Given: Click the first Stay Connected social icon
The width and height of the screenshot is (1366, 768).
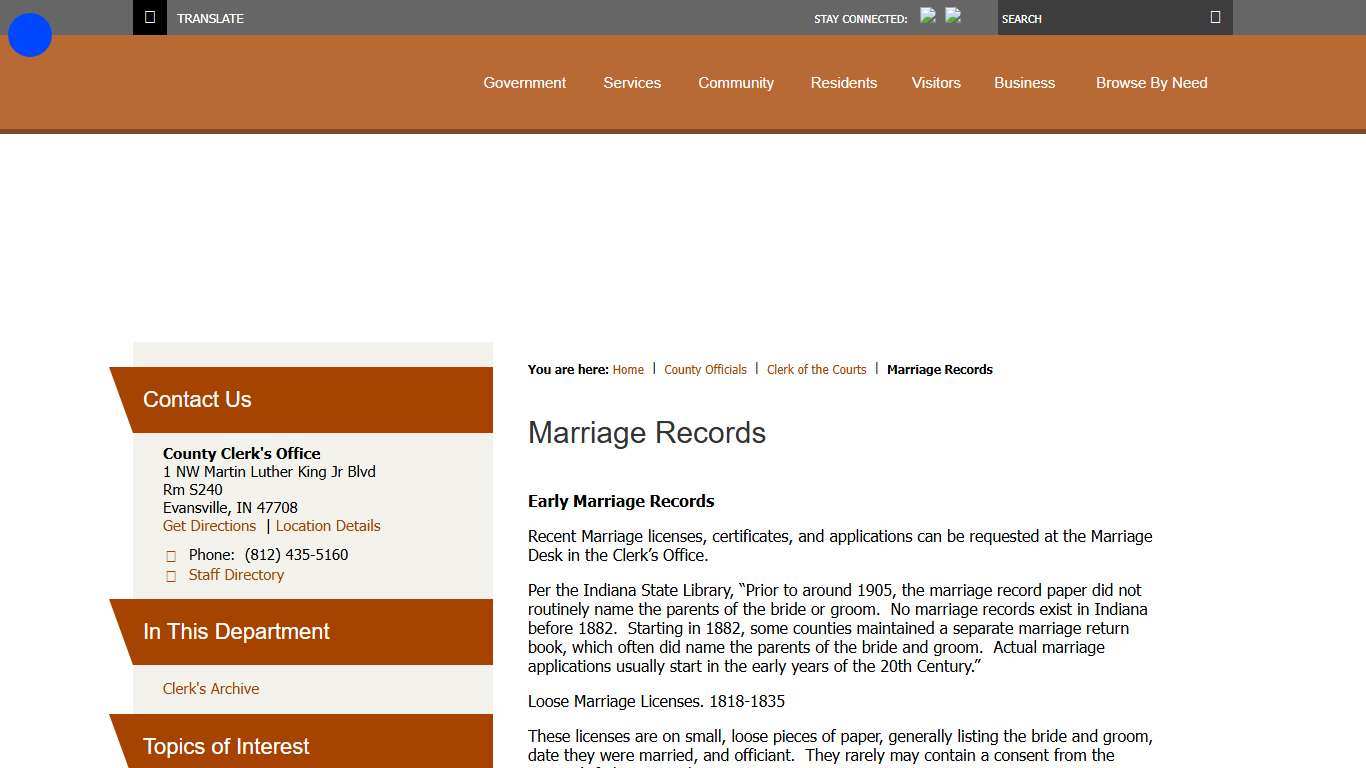Looking at the screenshot, I should (x=928, y=16).
